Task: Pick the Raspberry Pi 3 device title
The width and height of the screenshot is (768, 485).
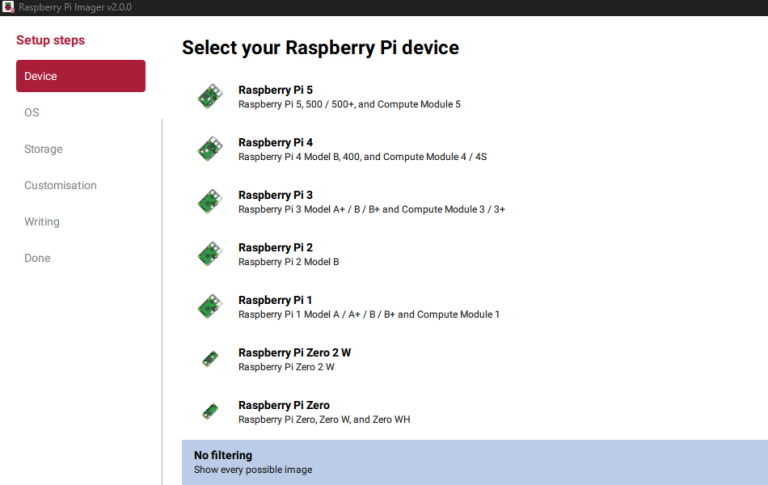Action: tap(275, 195)
